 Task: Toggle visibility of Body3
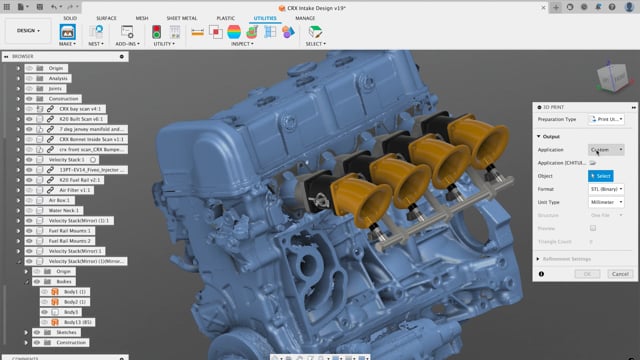tap(44, 312)
